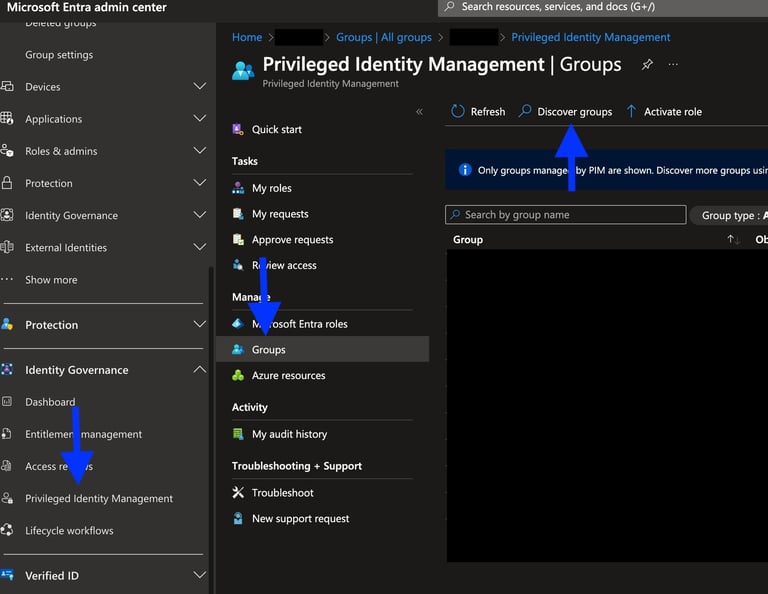Click Show more in left navigation
Image resolution: width=768 pixels, height=594 pixels.
51,280
